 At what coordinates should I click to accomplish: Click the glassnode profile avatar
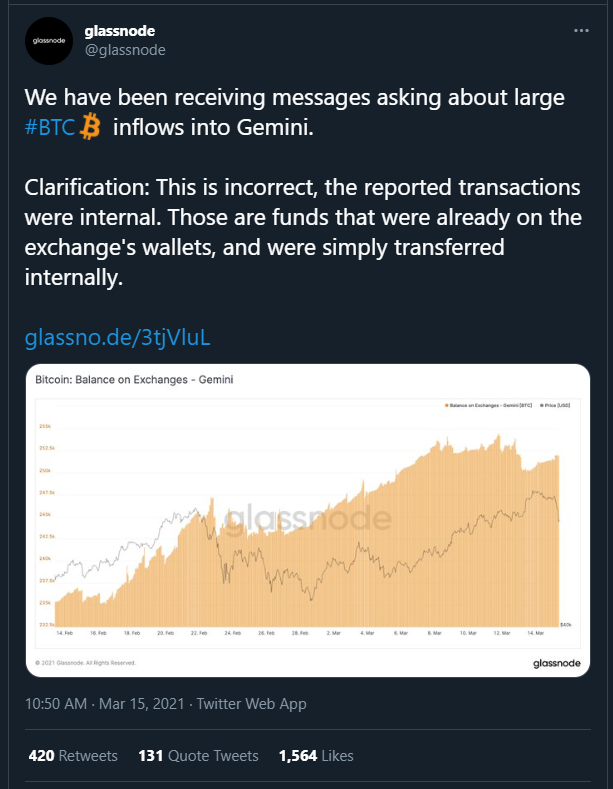click(49, 41)
